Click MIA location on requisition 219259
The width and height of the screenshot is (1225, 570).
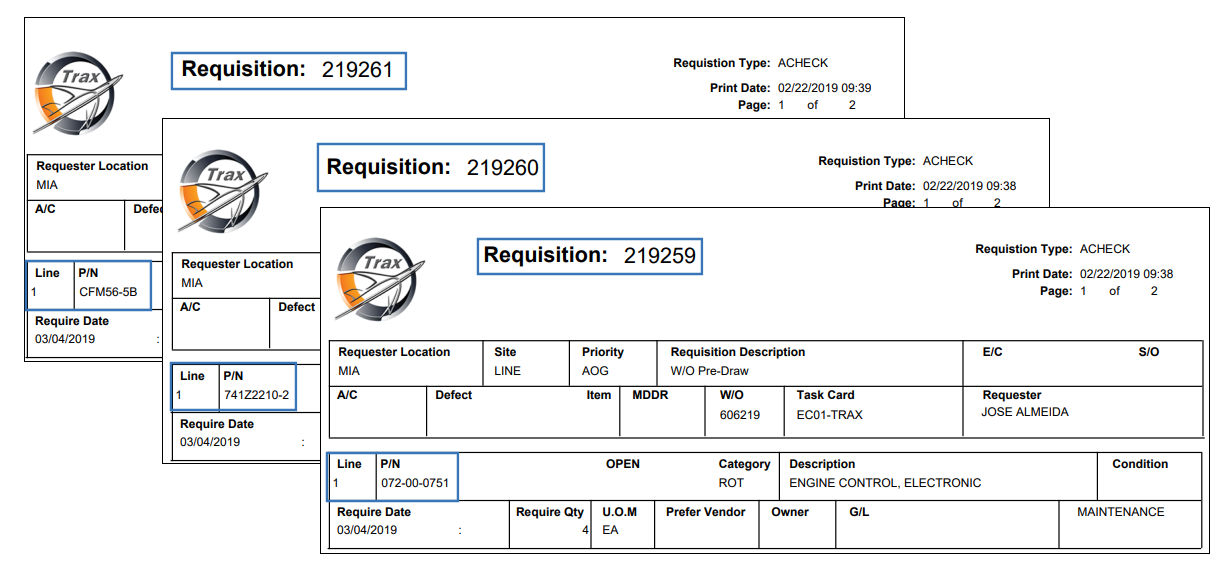click(349, 371)
